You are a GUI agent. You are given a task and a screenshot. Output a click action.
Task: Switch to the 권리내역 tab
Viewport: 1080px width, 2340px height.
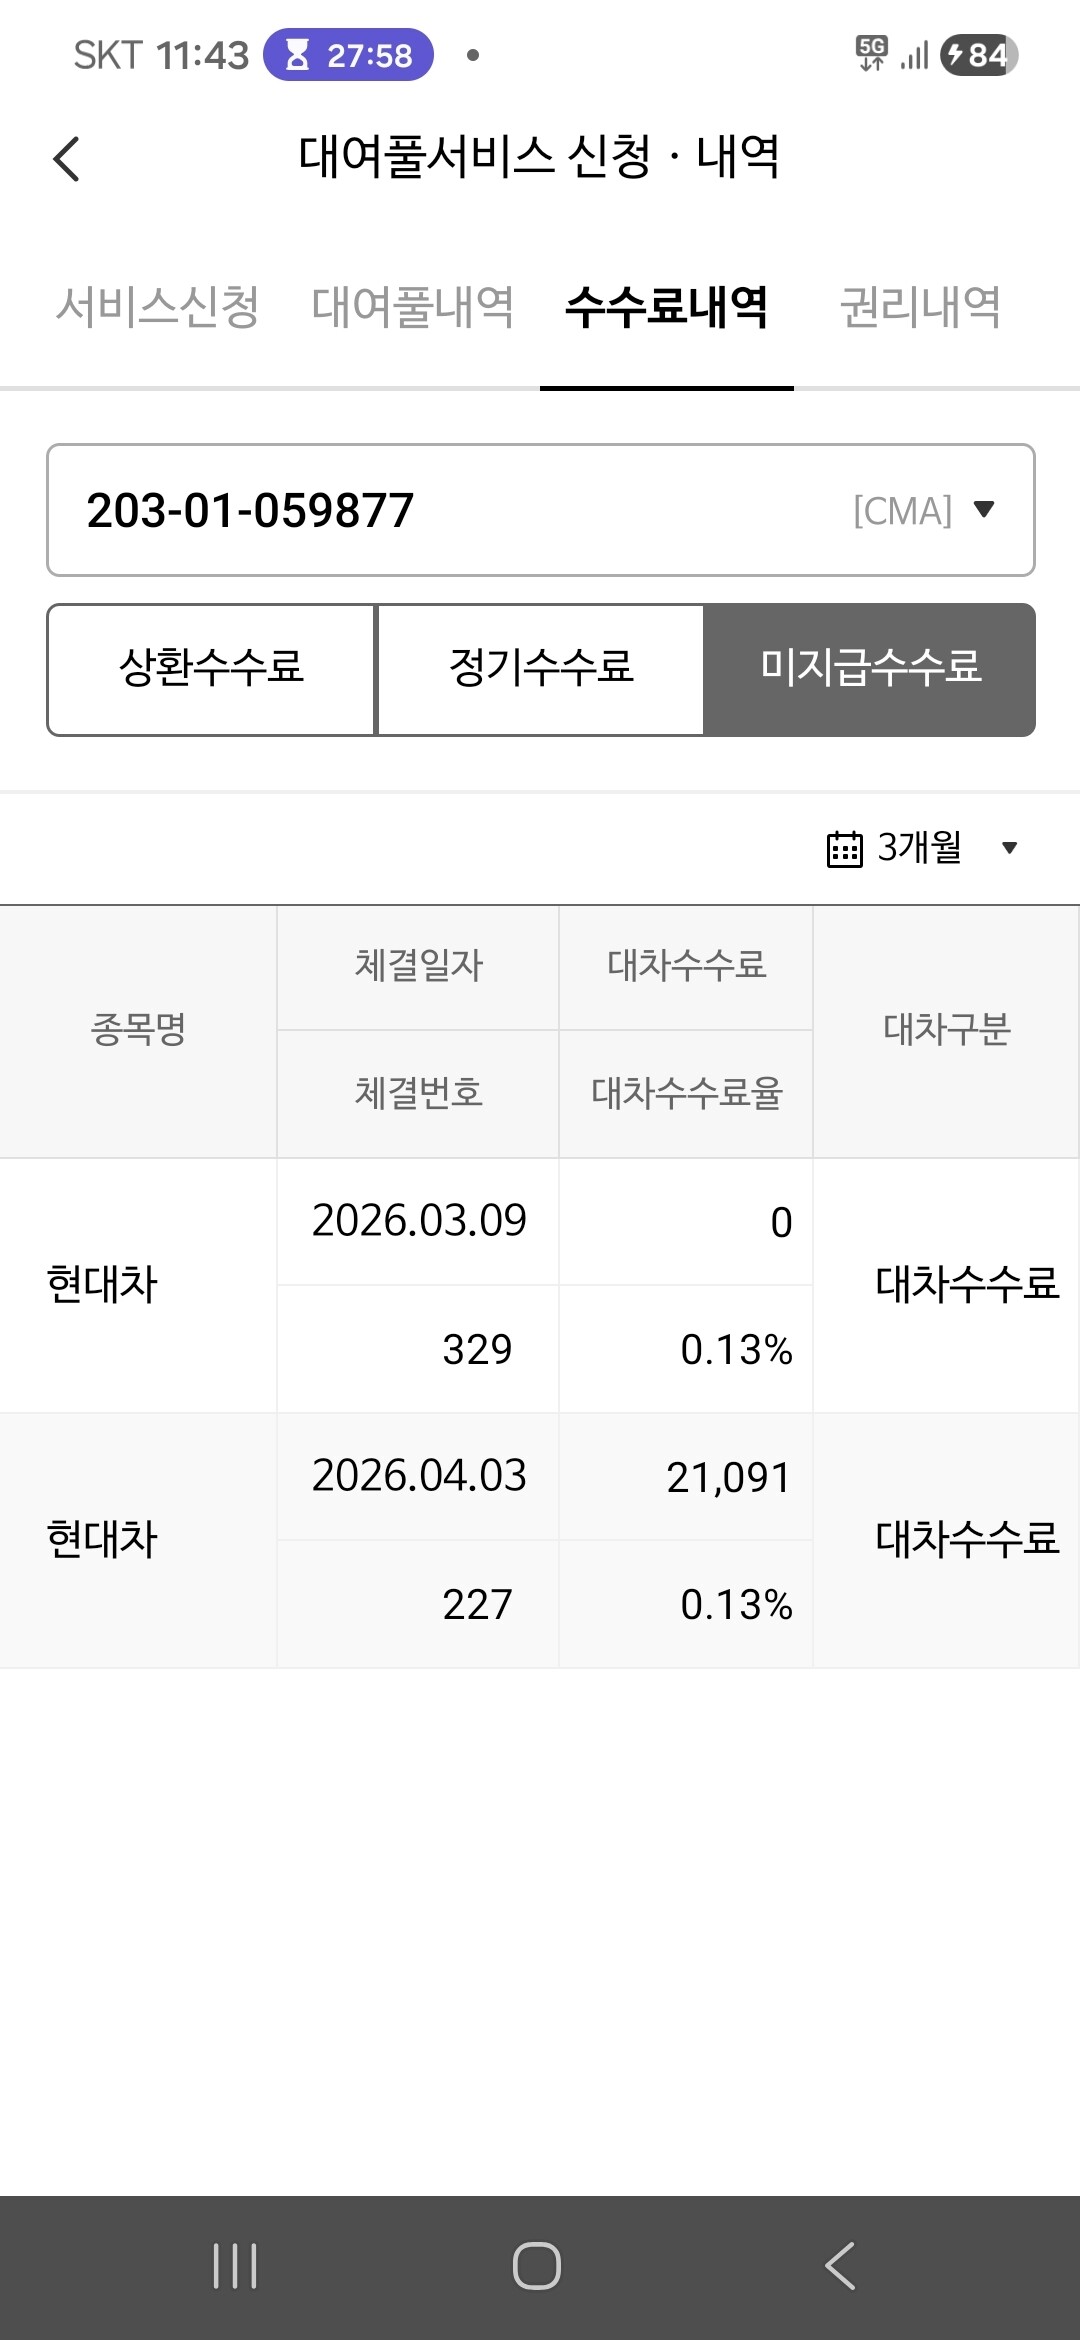tap(921, 307)
